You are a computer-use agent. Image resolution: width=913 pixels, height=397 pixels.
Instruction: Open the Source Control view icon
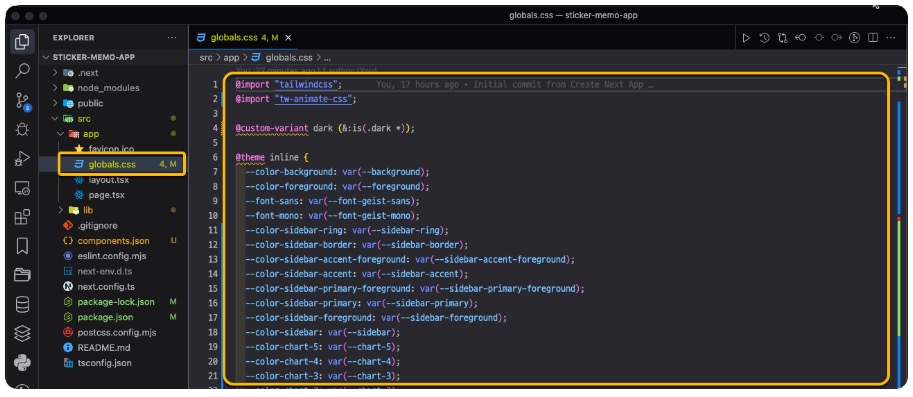tap(23, 101)
